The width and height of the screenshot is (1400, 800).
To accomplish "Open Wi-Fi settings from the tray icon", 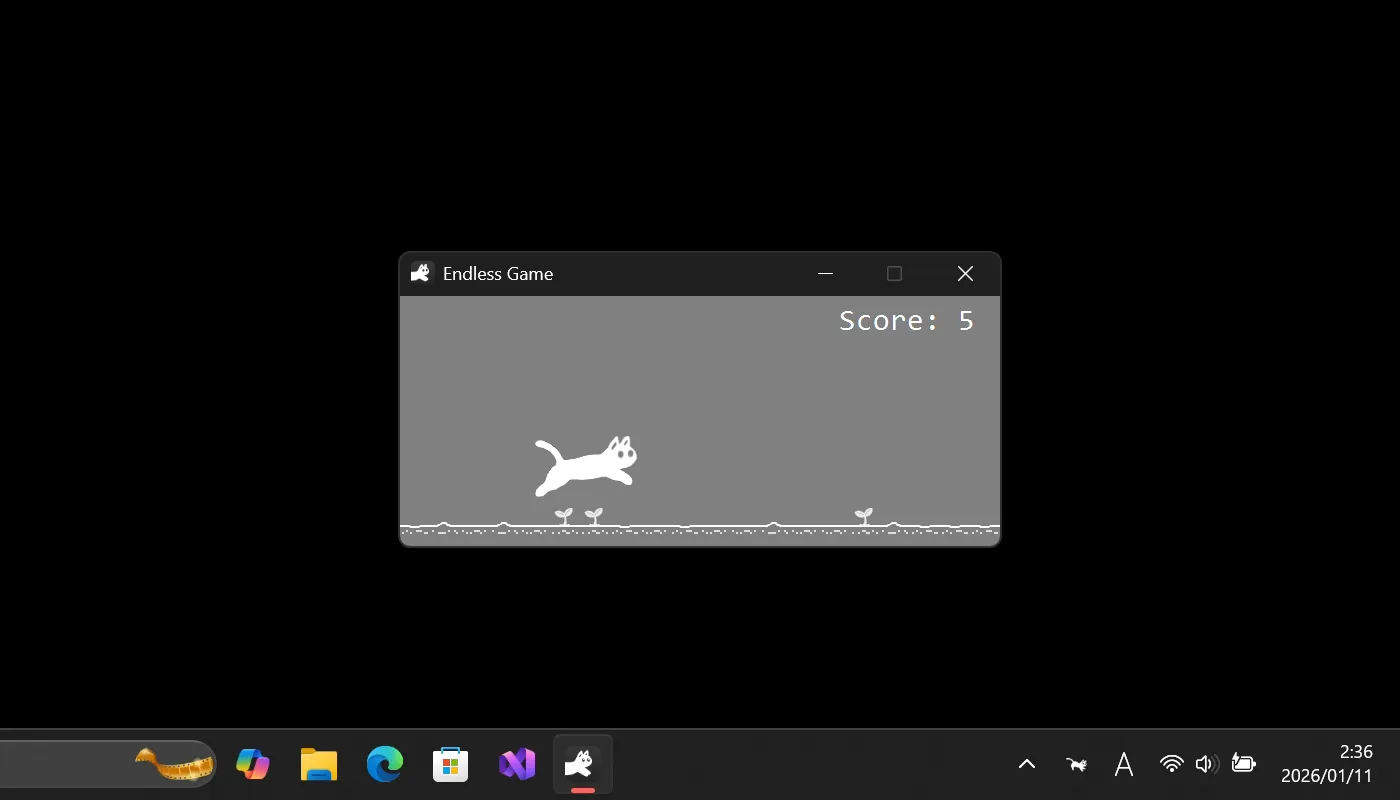I will pos(1170,763).
